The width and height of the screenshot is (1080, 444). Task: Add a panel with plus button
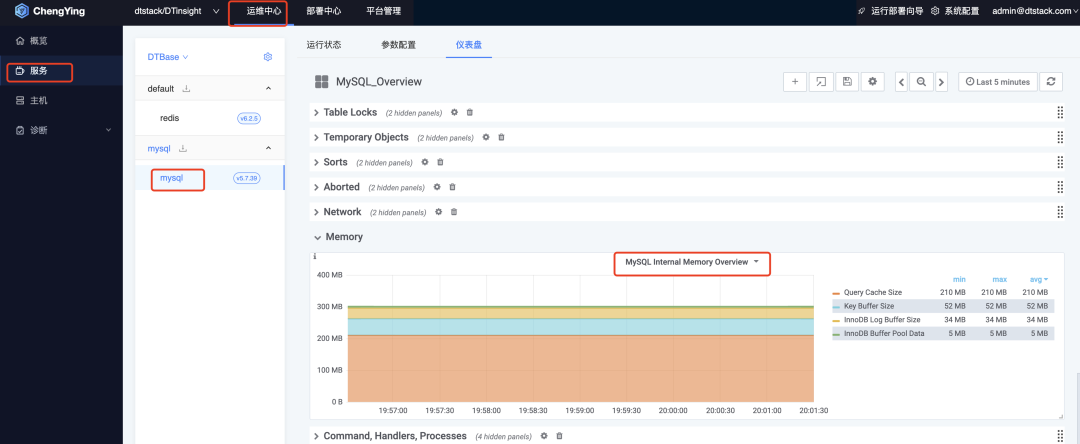pos(794,81)
